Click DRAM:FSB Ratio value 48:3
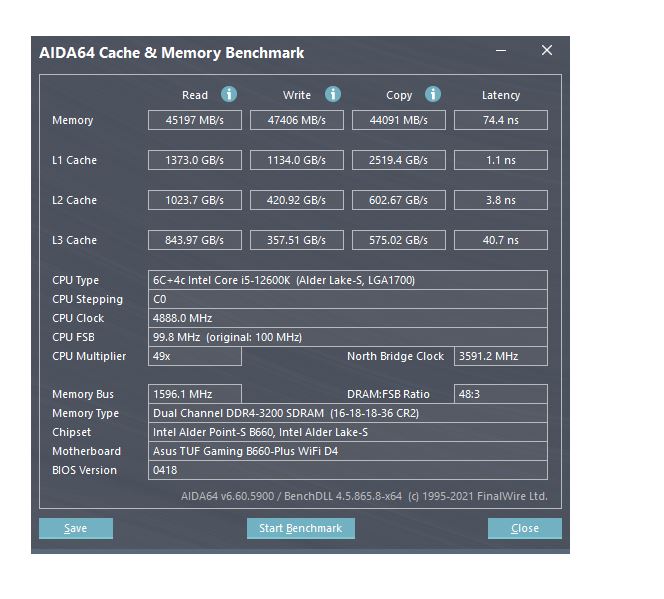 [x=501, y=394]
